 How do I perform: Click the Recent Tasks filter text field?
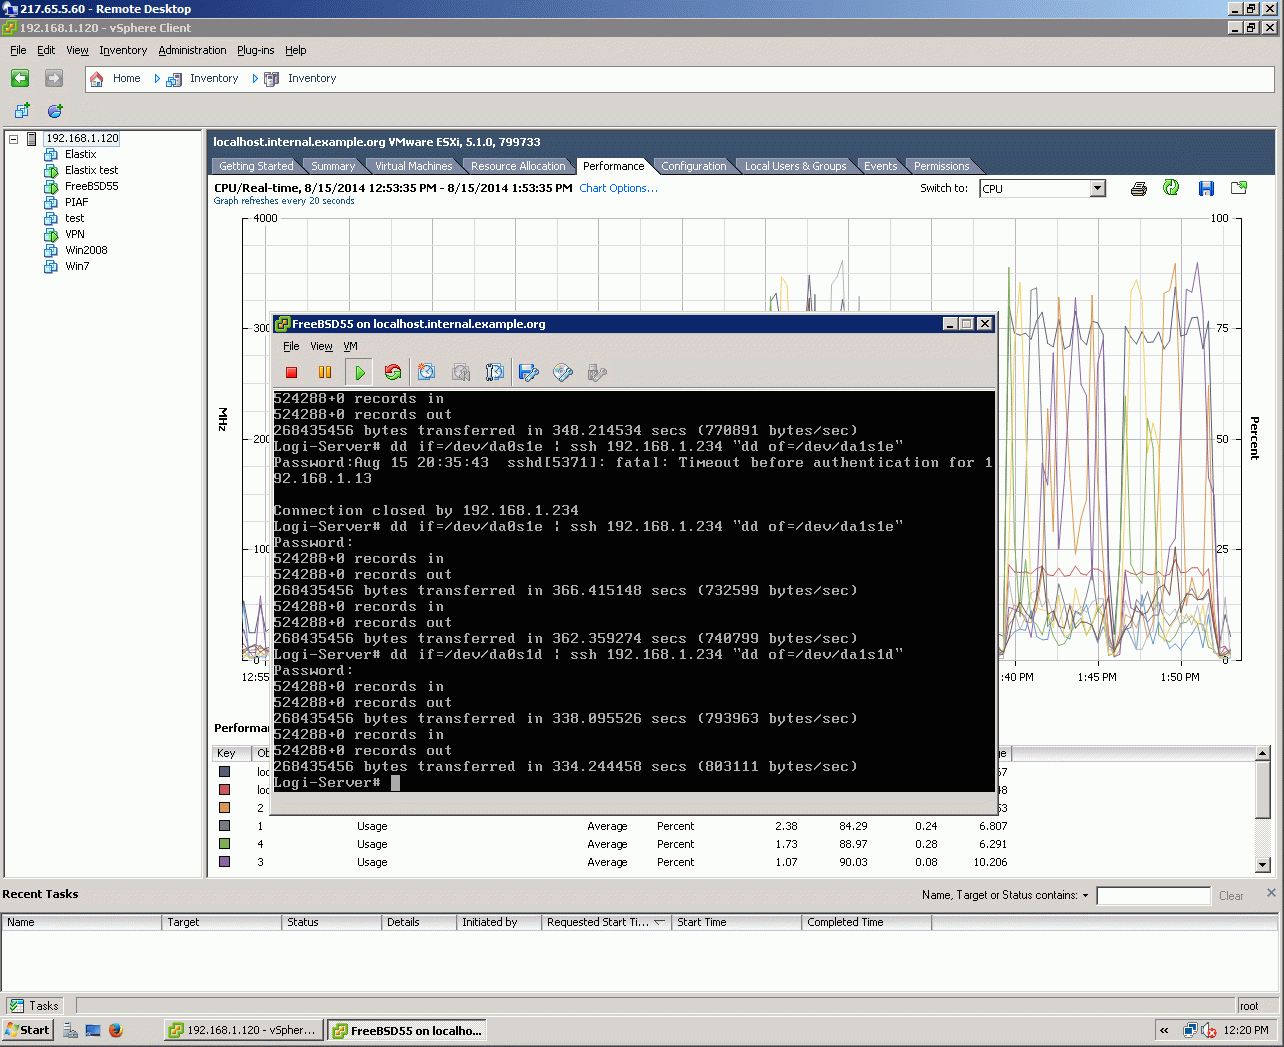pyautogui.click(x=1153, y=896)
